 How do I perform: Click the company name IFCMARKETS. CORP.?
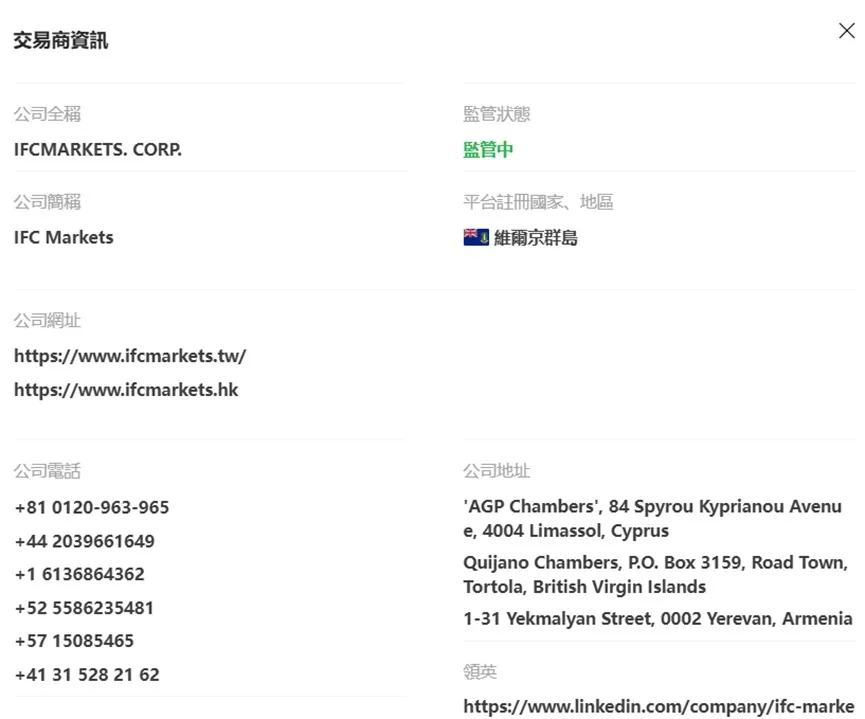(x=98, y=150)
